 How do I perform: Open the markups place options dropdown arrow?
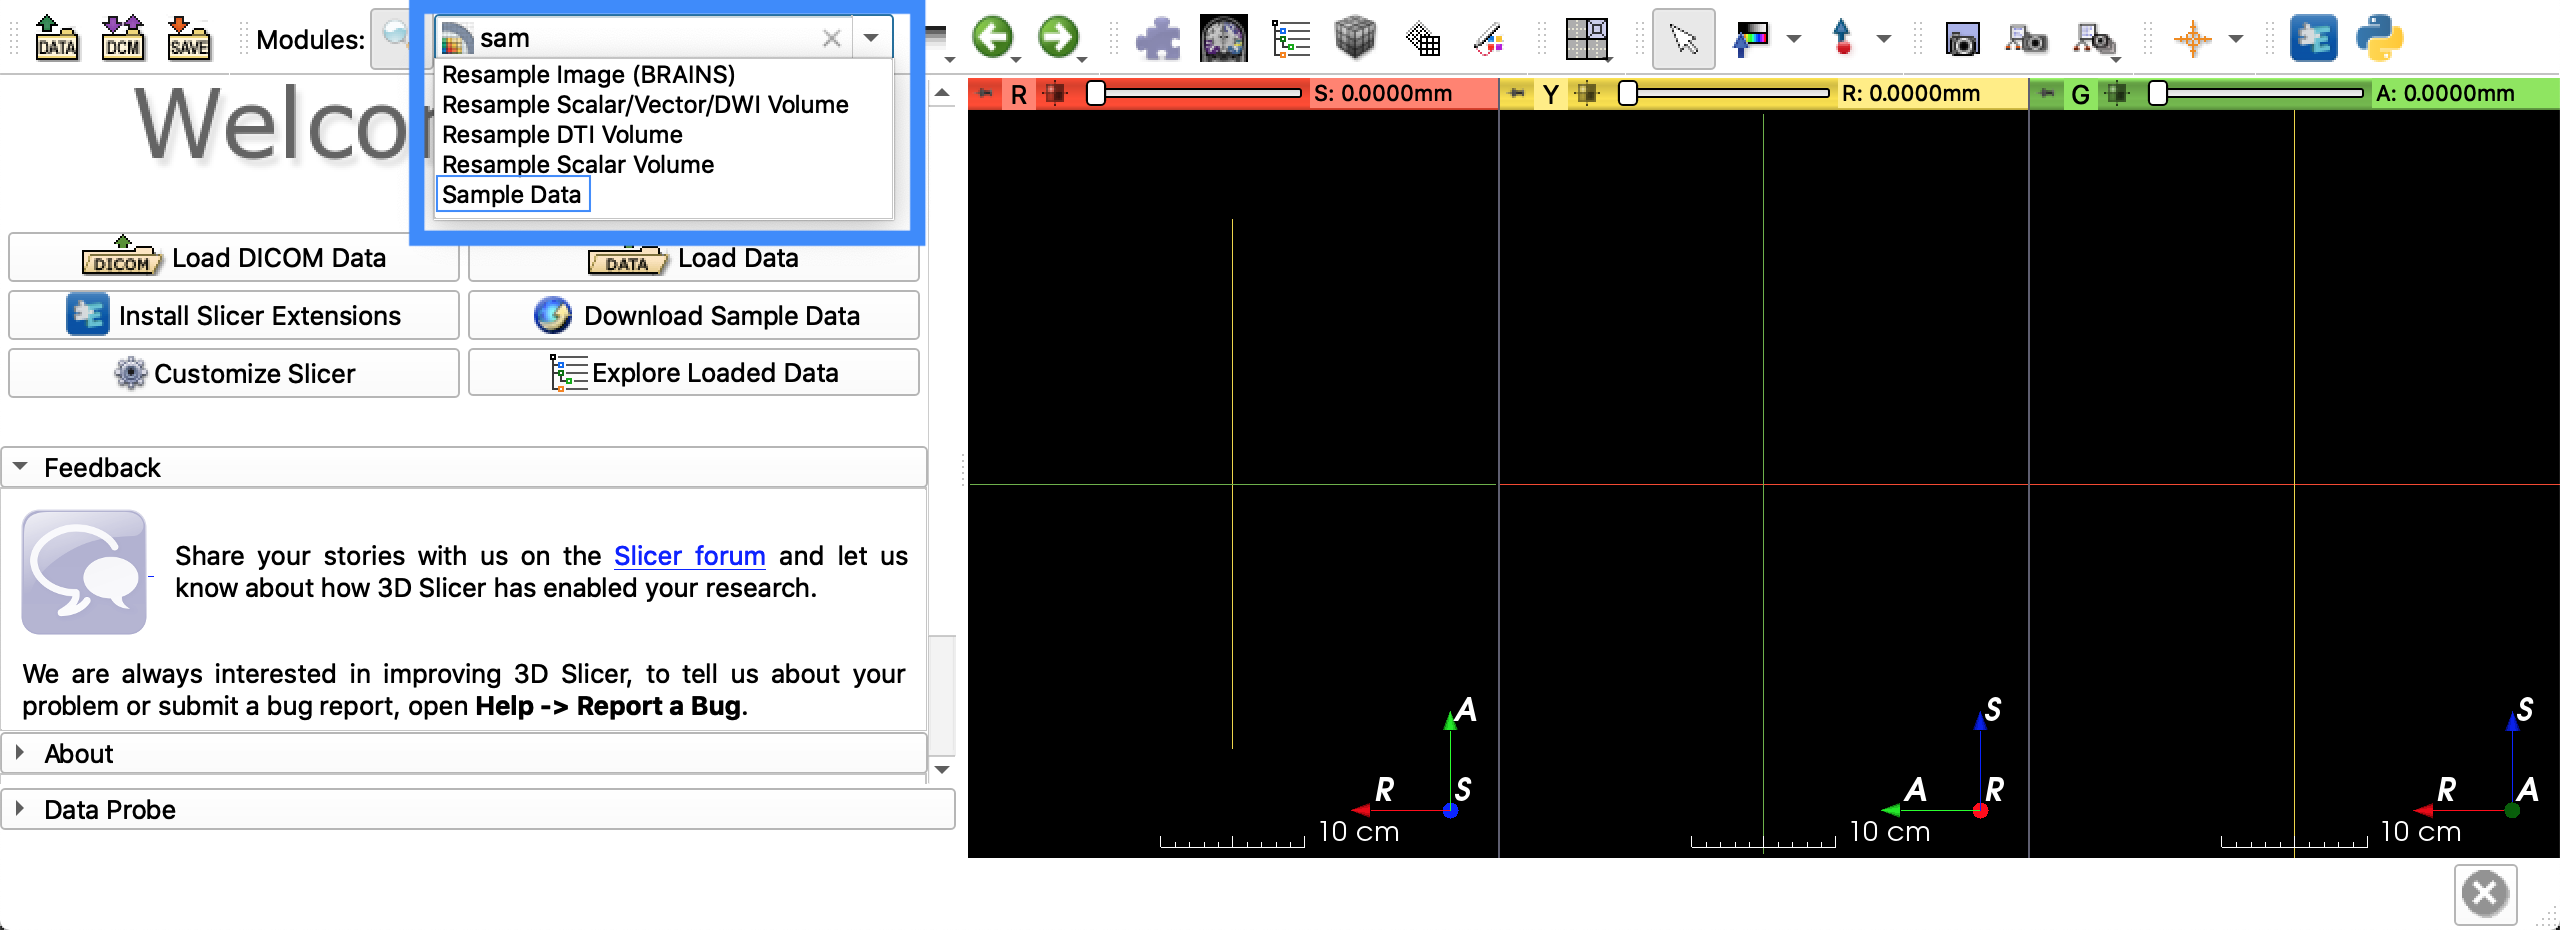click(x=1883, y=39)
